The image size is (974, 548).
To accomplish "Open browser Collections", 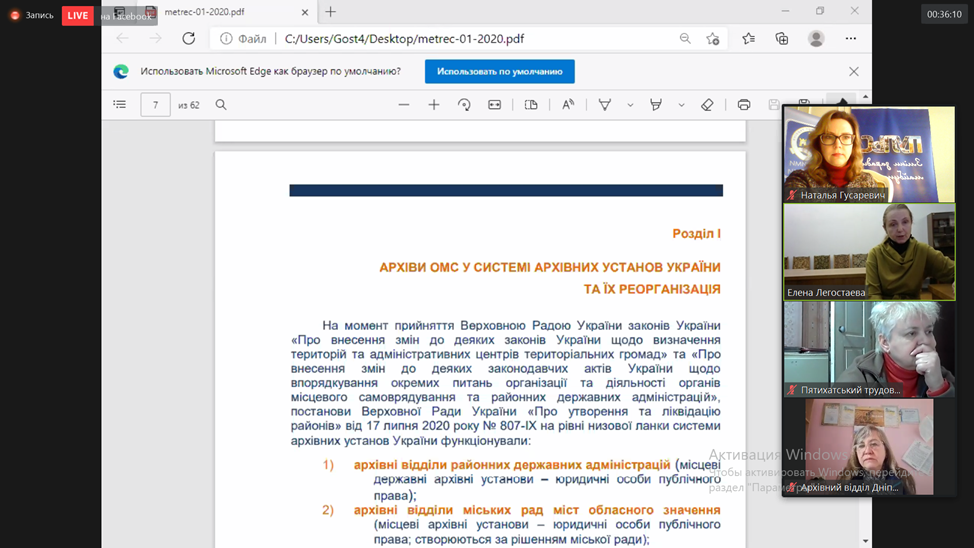I will pyautogui.click(x=782, y=39).
